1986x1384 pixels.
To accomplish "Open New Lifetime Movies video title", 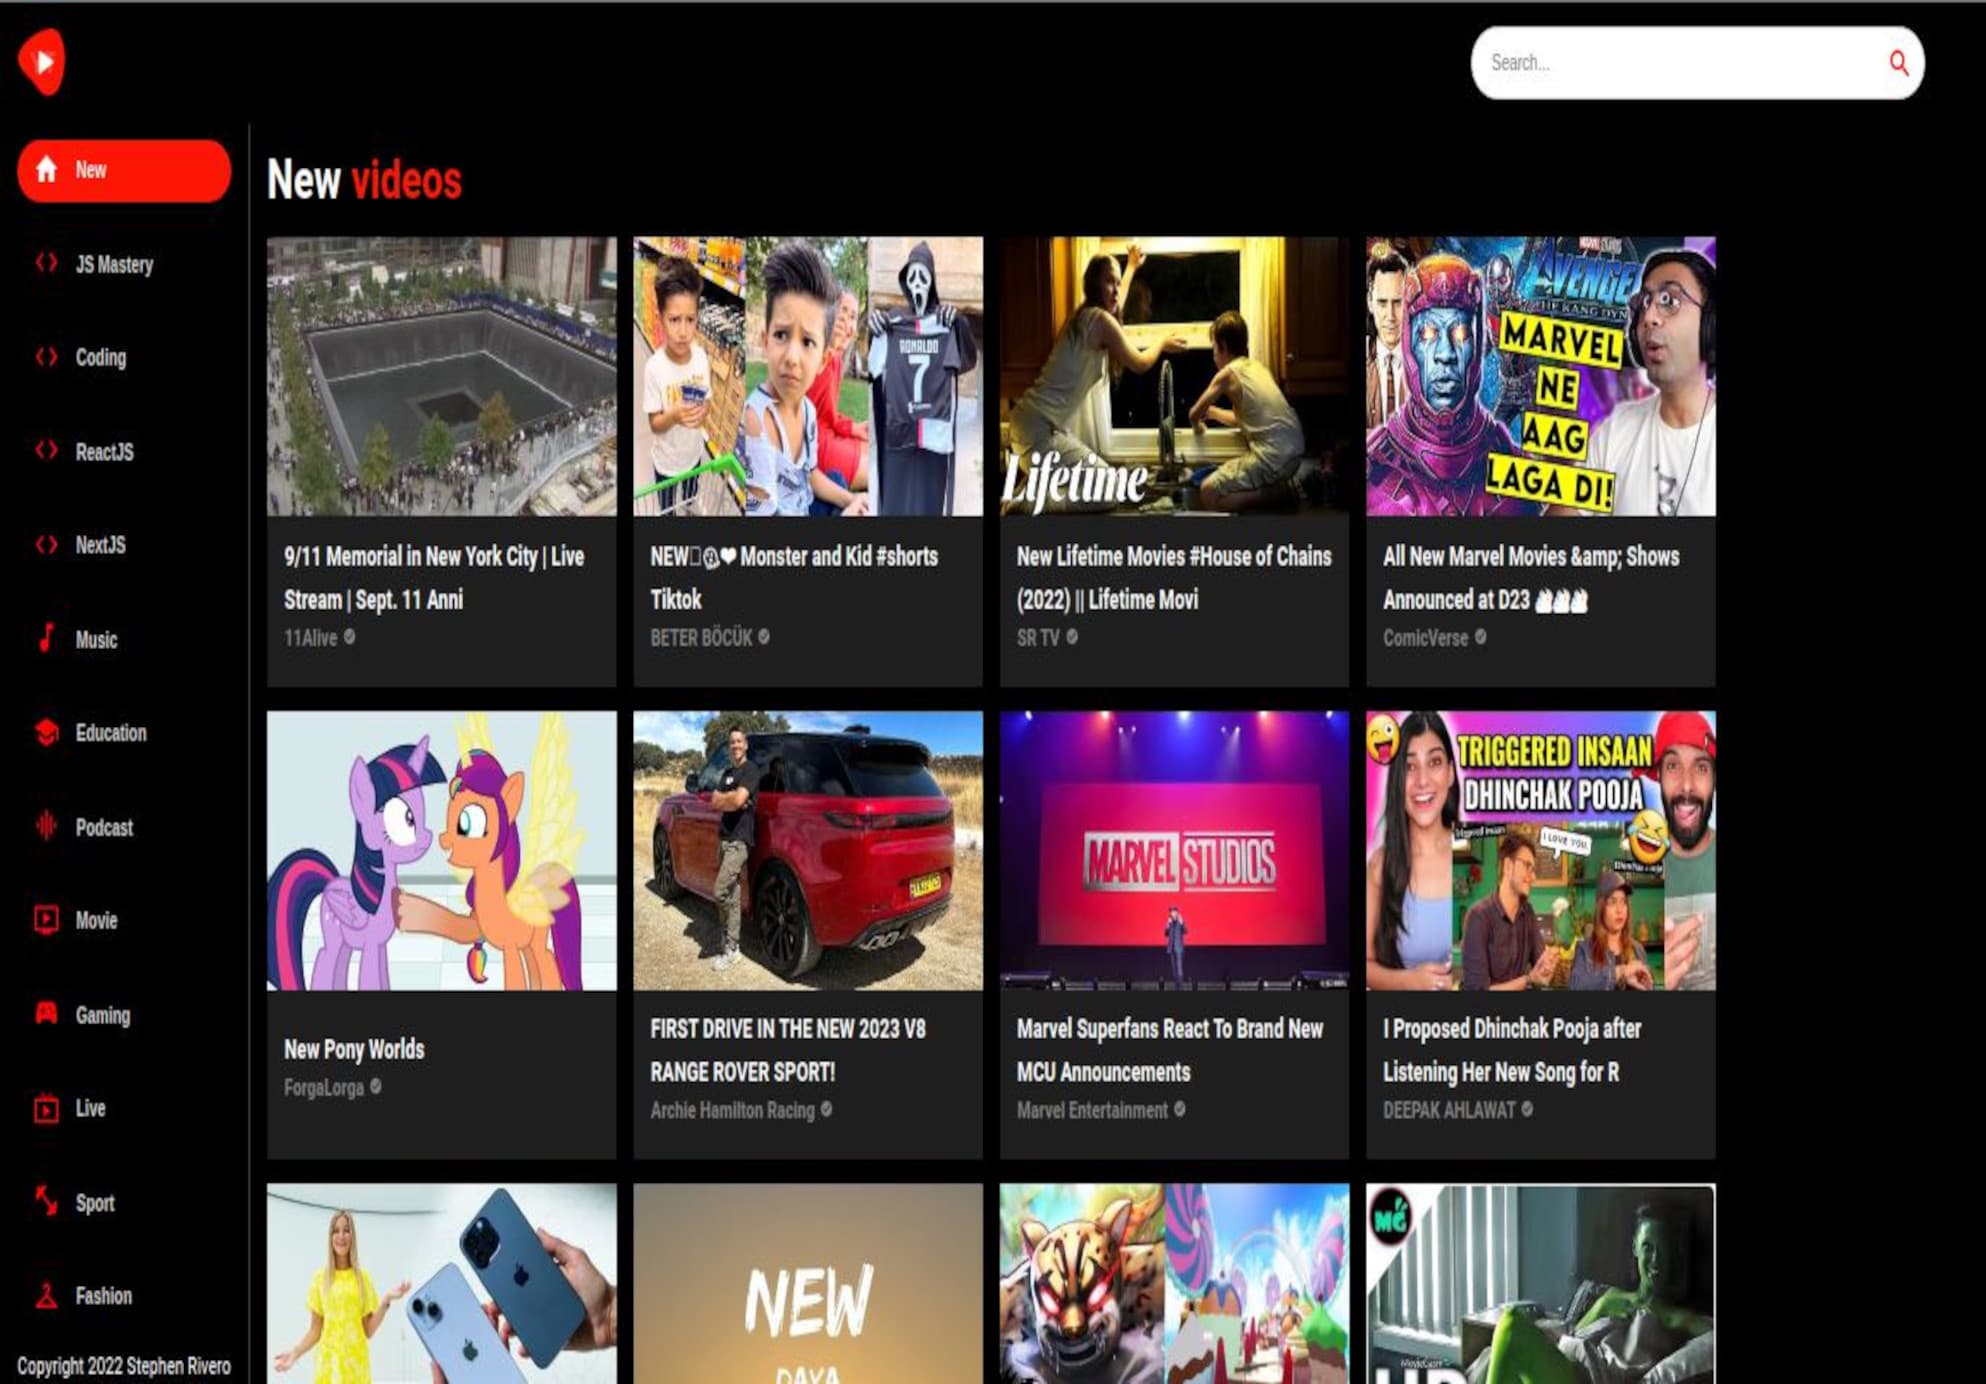I will (x=1174, y=578).
